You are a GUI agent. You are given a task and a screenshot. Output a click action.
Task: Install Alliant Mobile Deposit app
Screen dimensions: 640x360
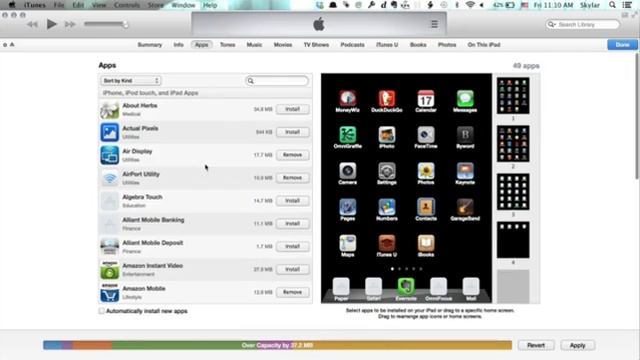(292, 247)
